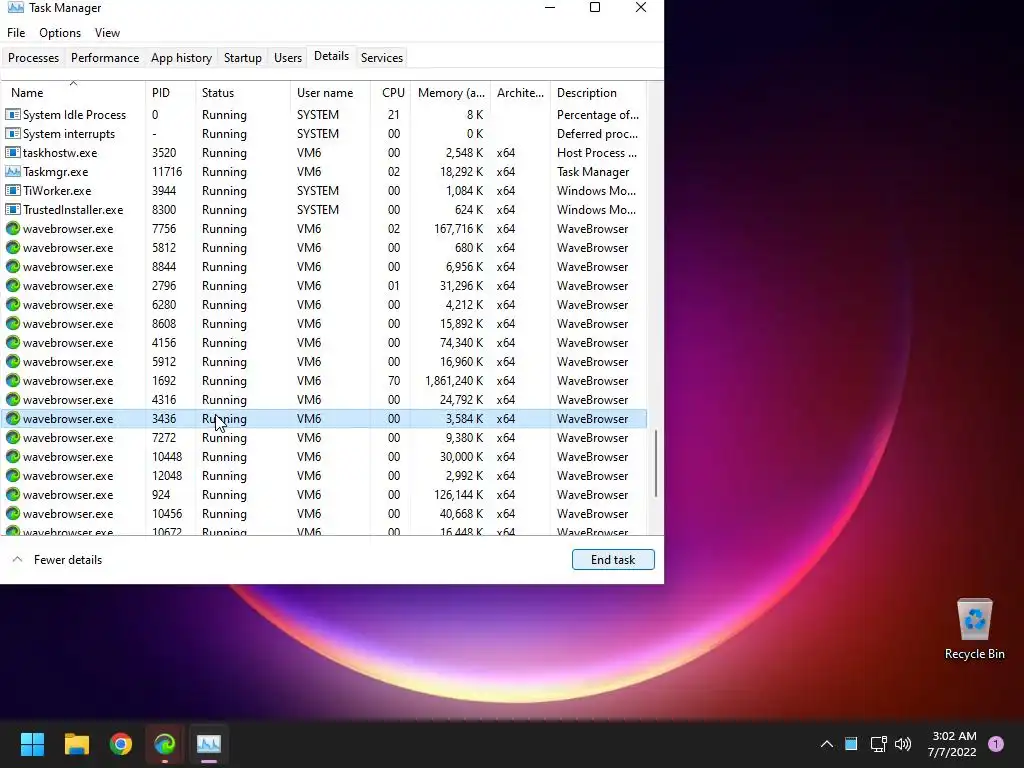
Task: Click the Task Manager description text
Action: click(x=593, y=171)
